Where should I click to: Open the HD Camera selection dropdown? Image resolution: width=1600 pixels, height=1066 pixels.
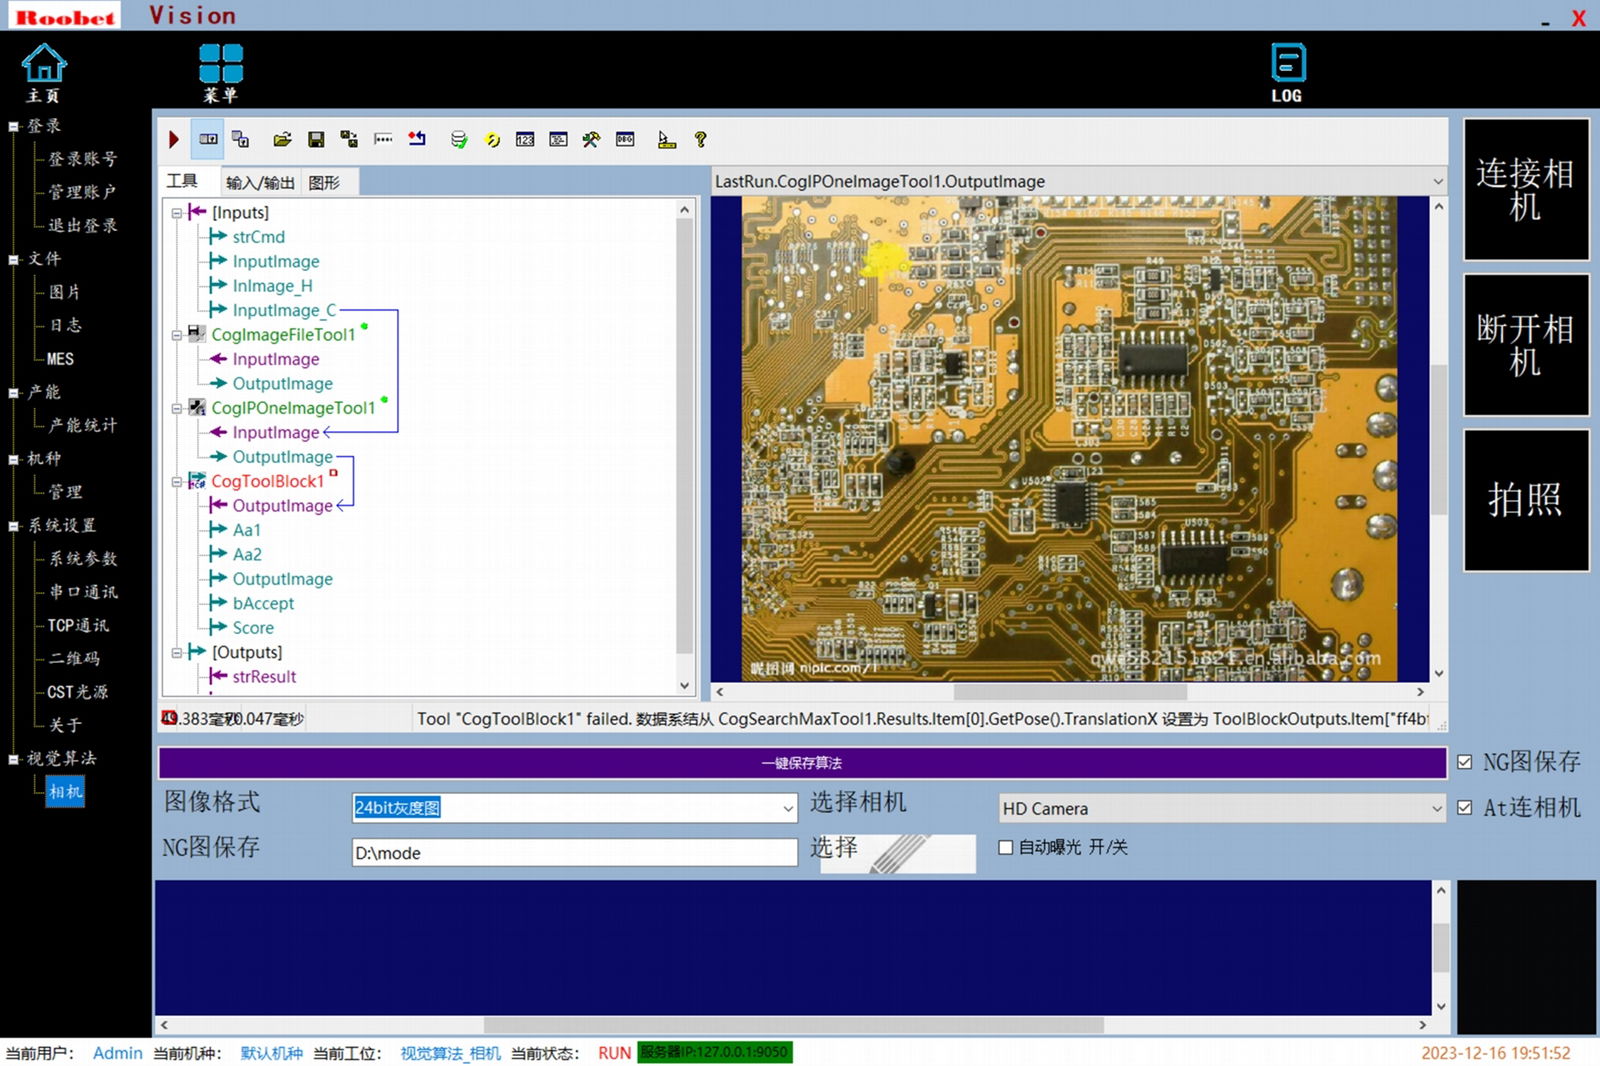(1436, 809)
